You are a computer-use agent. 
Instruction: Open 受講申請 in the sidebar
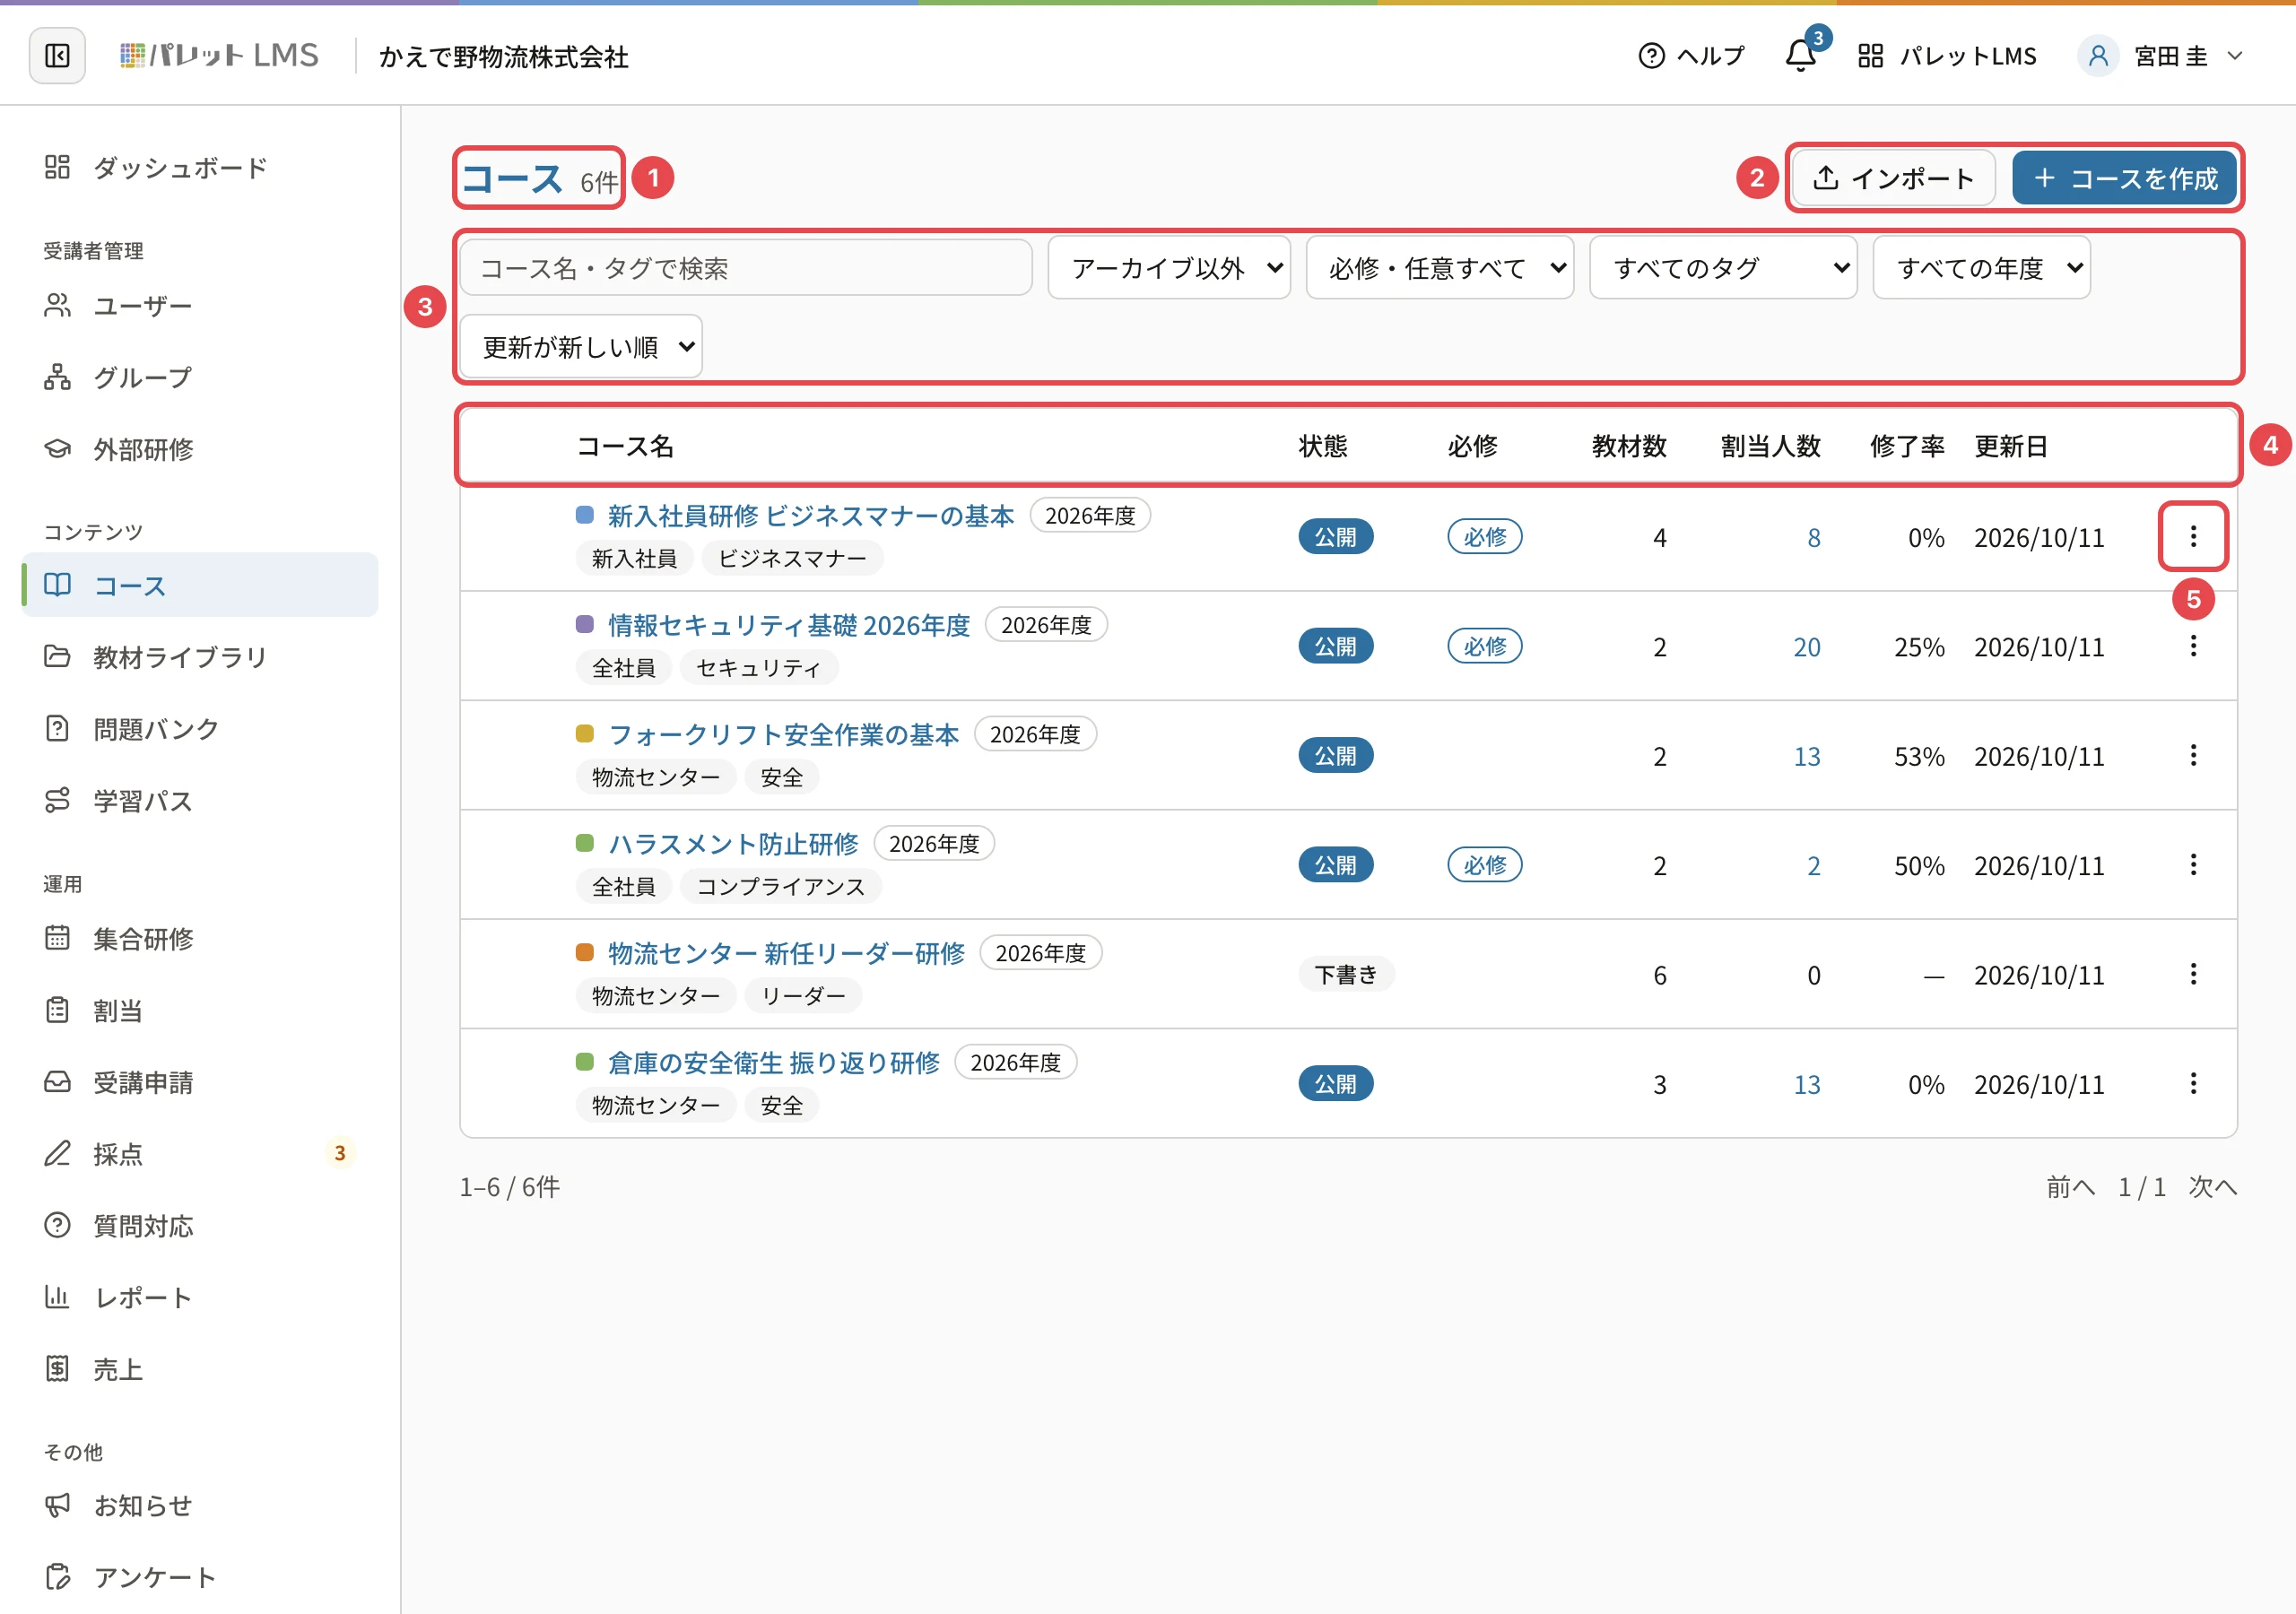pos(200,1083)
